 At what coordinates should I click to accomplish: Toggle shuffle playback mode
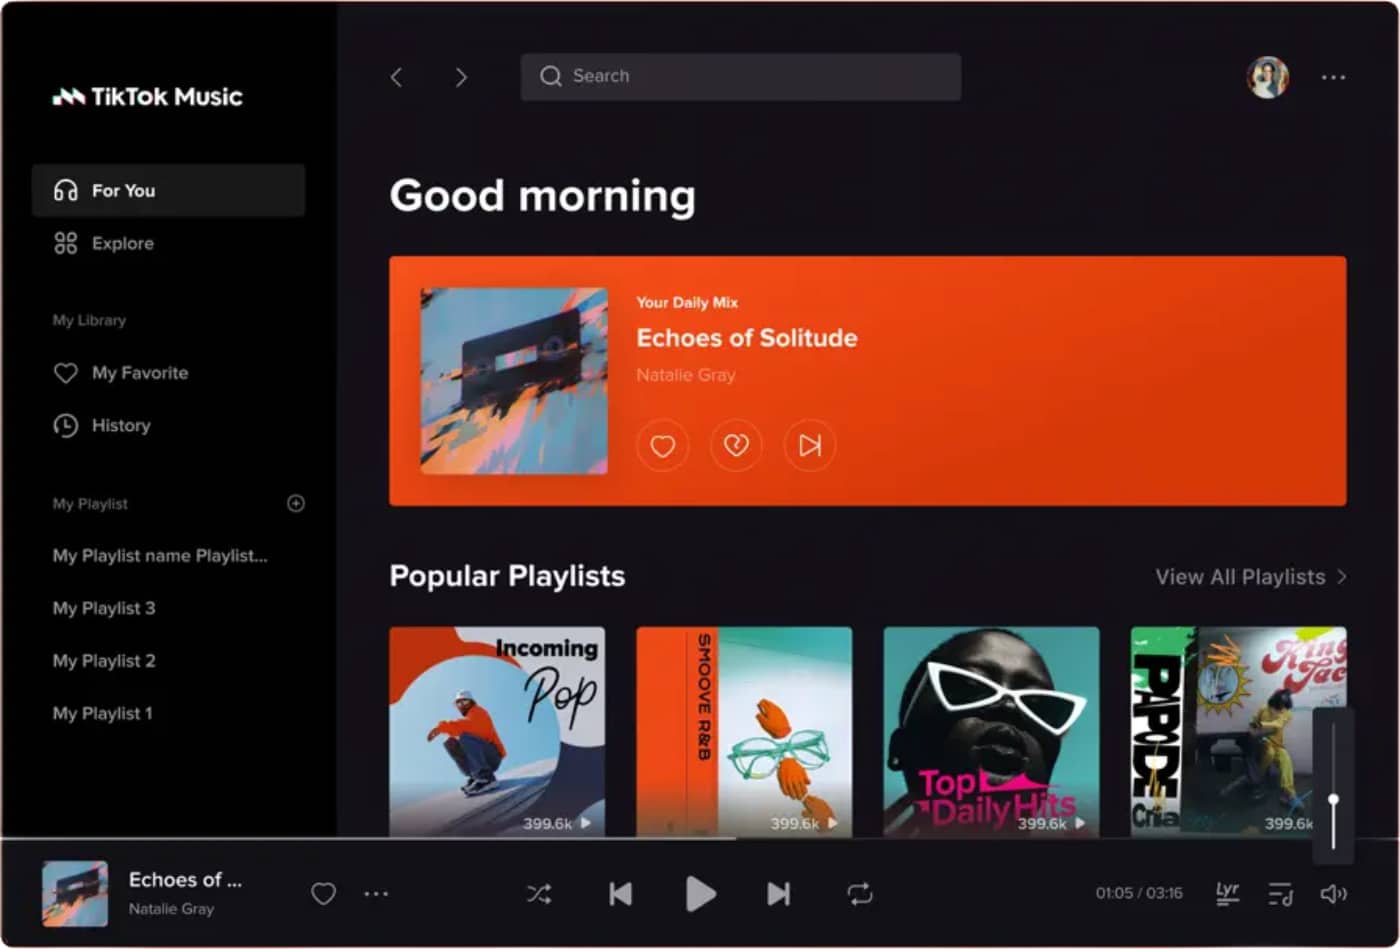coord(539,894)
